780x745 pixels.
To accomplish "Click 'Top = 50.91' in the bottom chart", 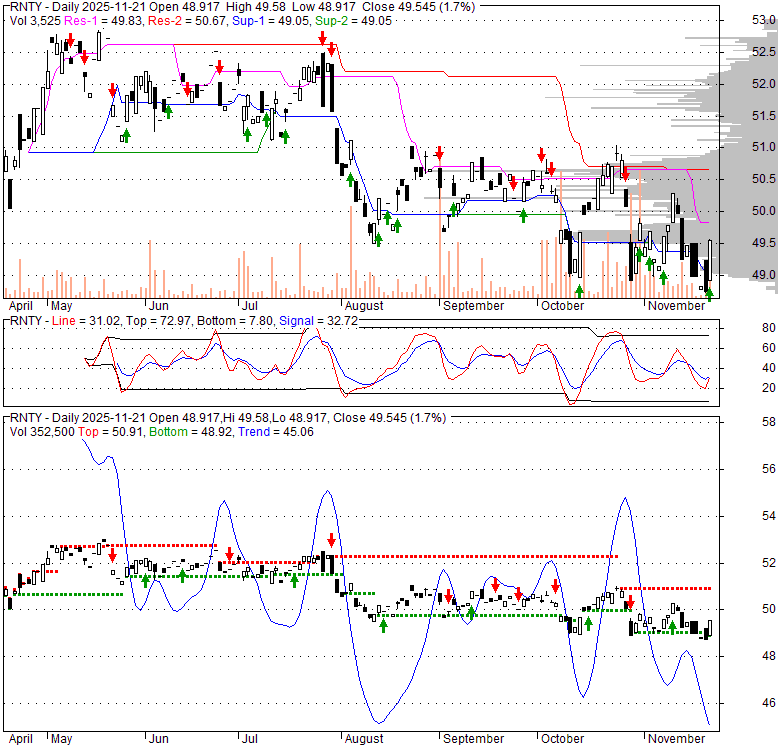I will (x=111, y=432).
